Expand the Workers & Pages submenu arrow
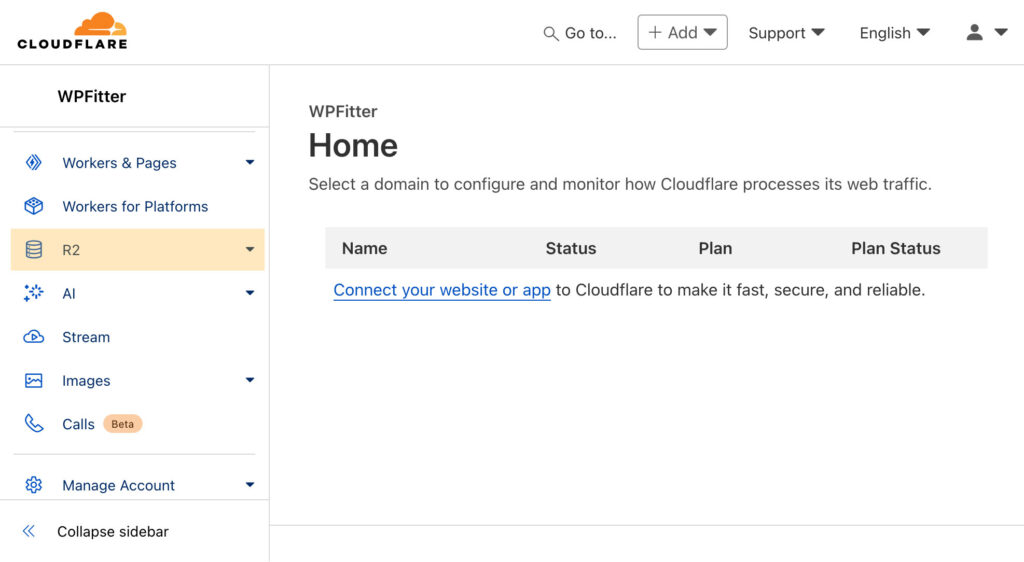 point(250,163)
